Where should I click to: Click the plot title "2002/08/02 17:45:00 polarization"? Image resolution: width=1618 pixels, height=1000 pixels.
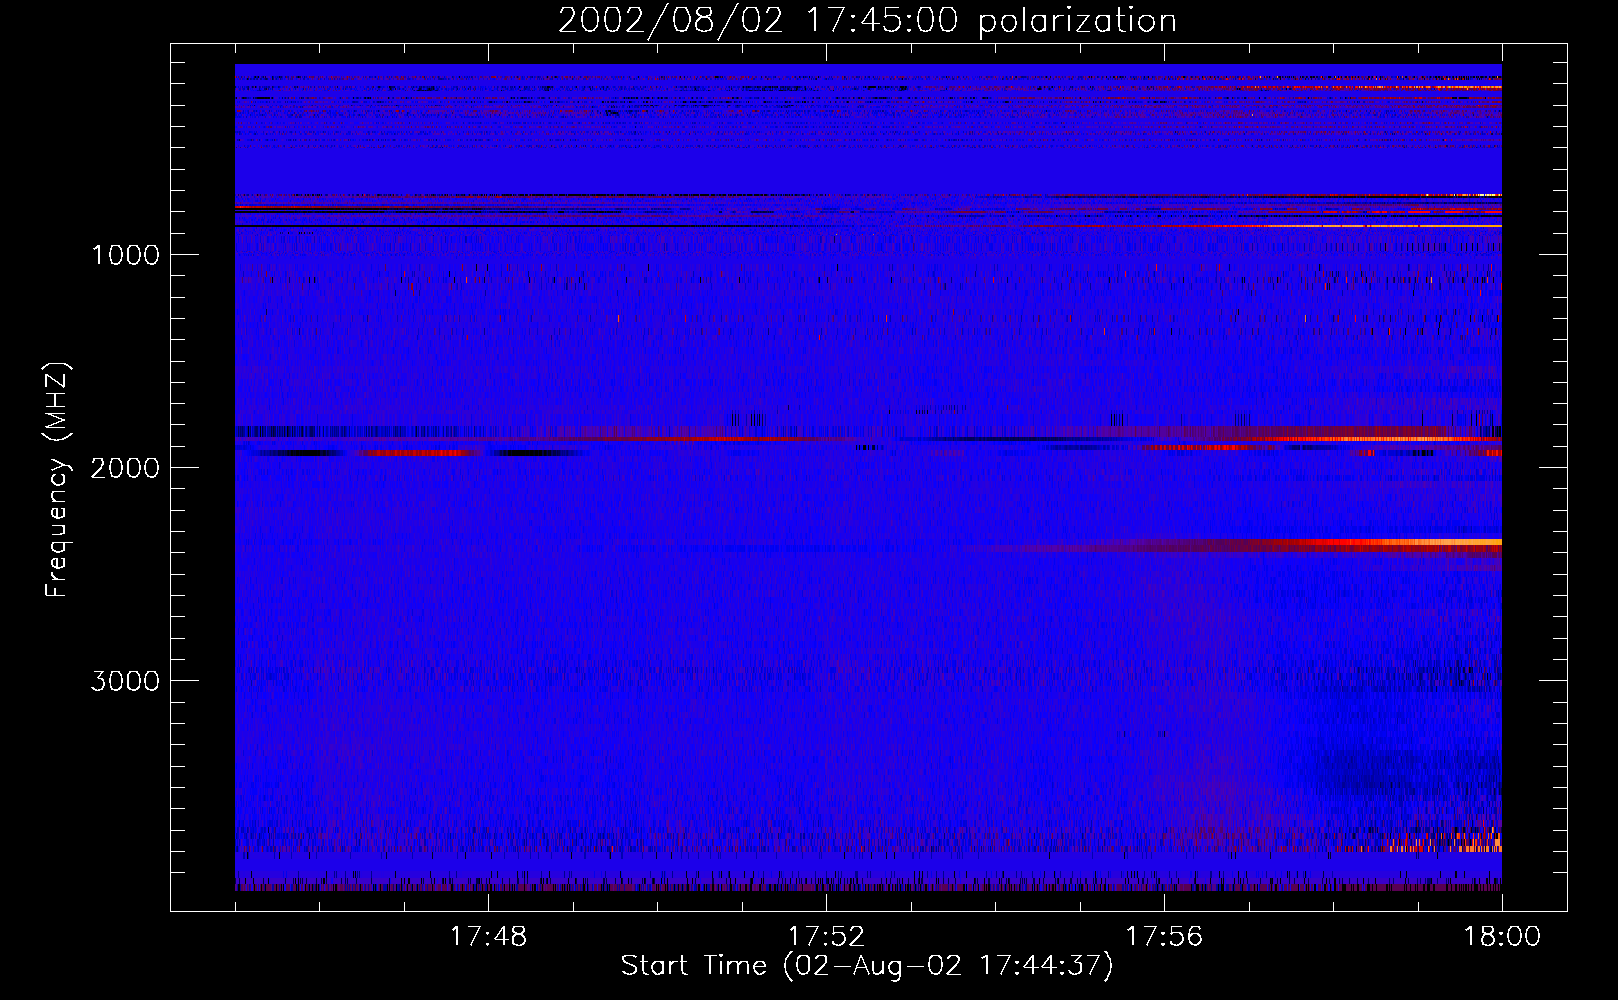(867, 21)
